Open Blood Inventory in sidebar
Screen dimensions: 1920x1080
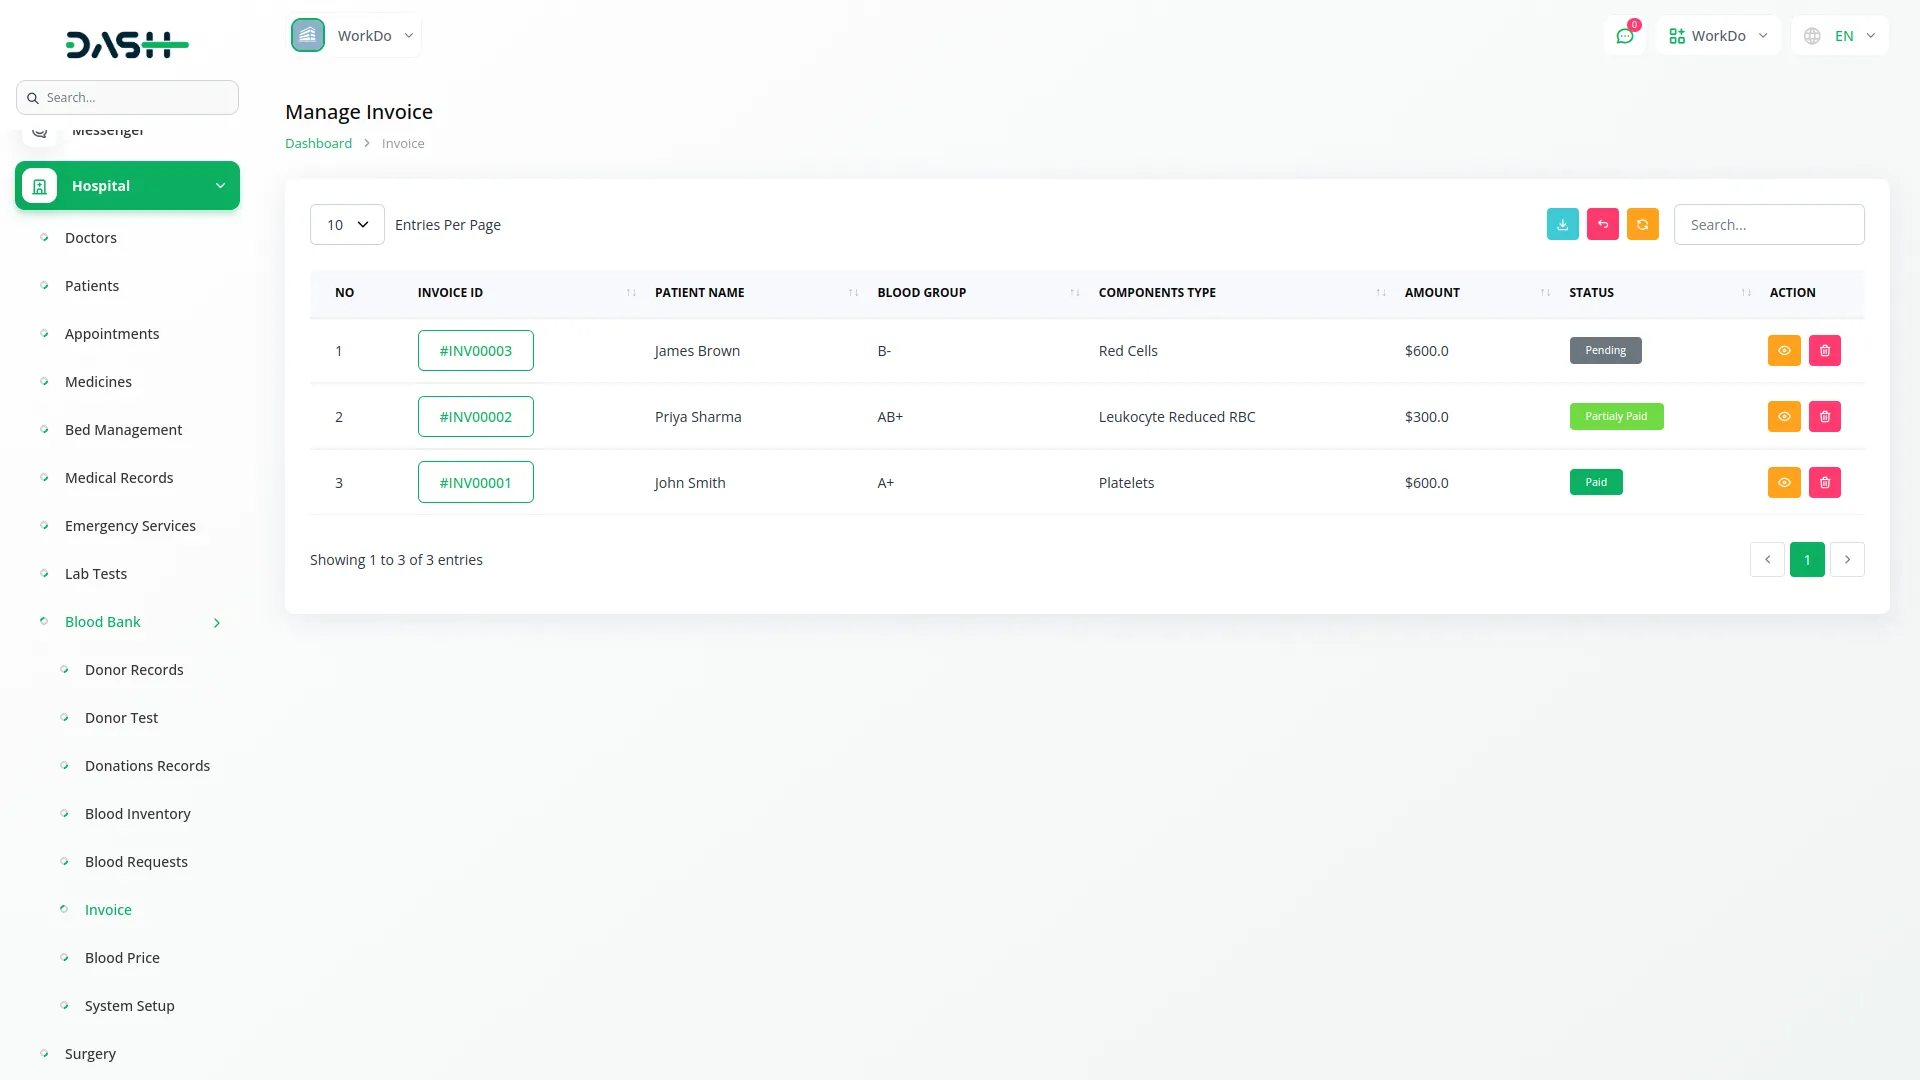(137, 814)
